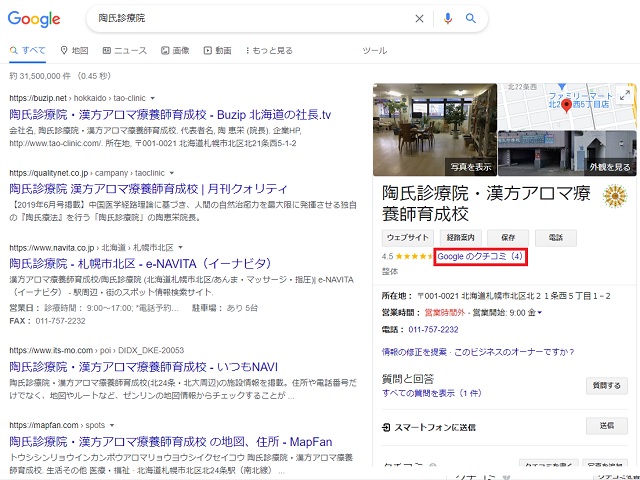Expand business hours dropdown arrow

pos(540,313)
